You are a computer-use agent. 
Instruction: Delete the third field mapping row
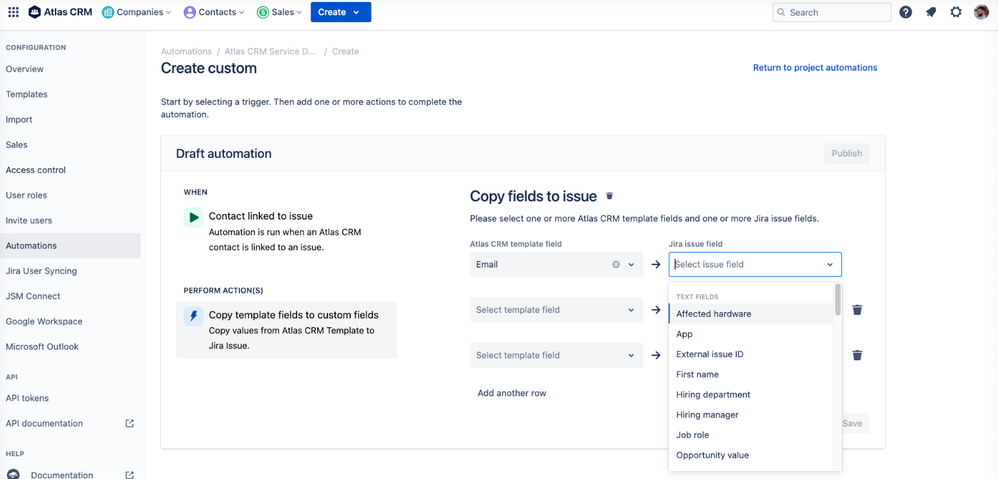coord(857,355)
